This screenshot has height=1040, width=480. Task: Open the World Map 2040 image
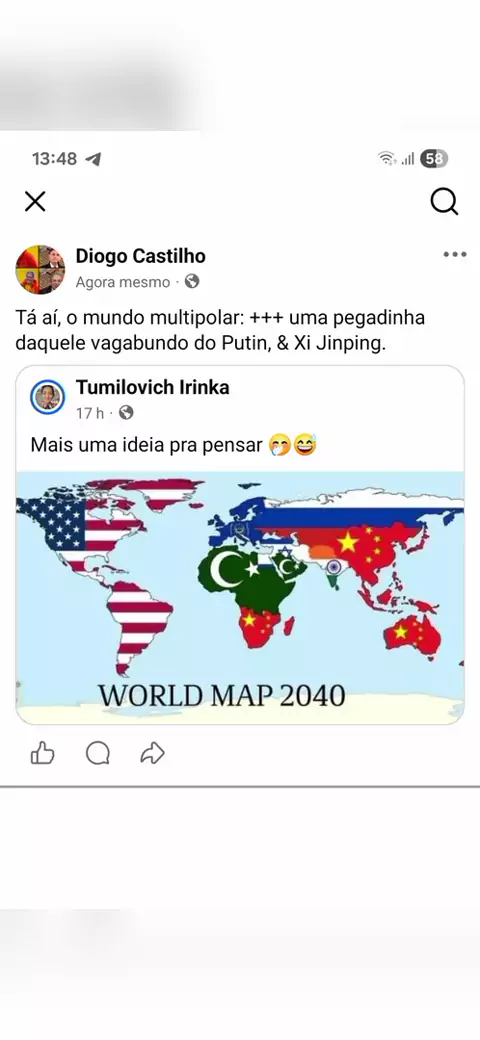click(240, 597)
